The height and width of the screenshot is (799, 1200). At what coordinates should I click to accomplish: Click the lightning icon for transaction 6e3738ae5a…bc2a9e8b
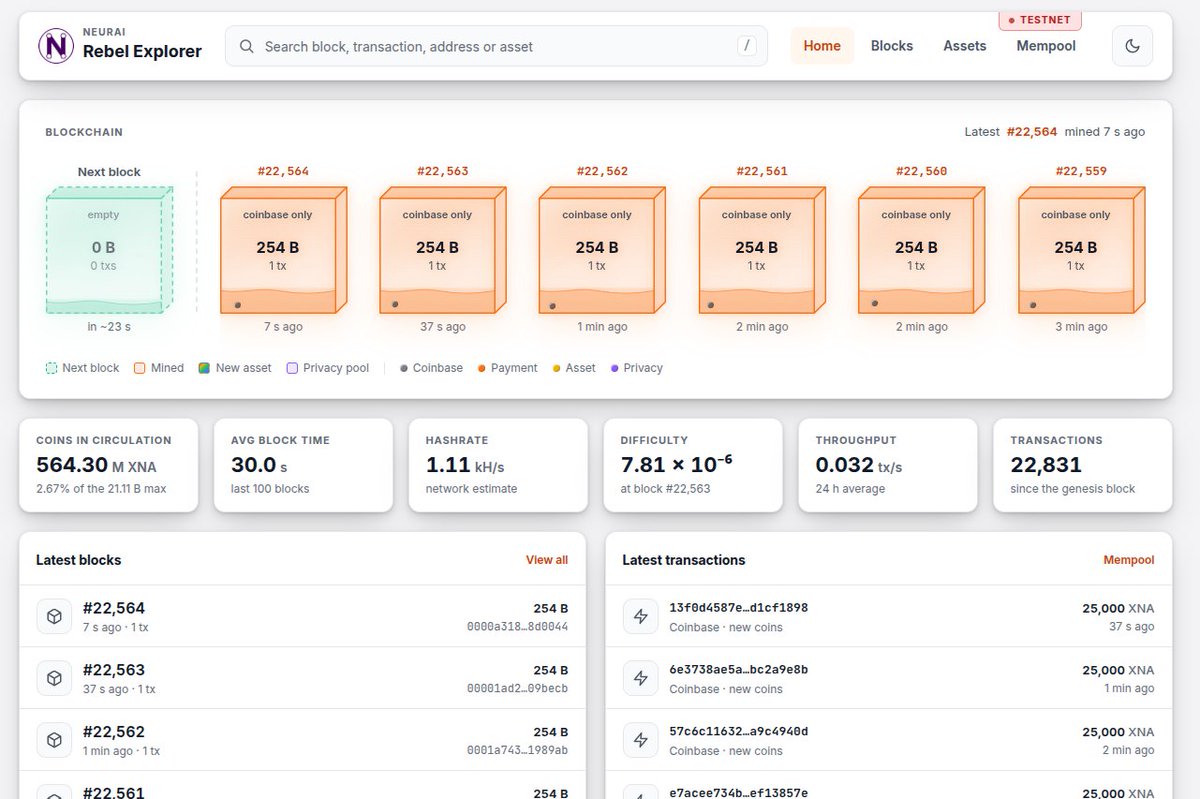point(641,678)
